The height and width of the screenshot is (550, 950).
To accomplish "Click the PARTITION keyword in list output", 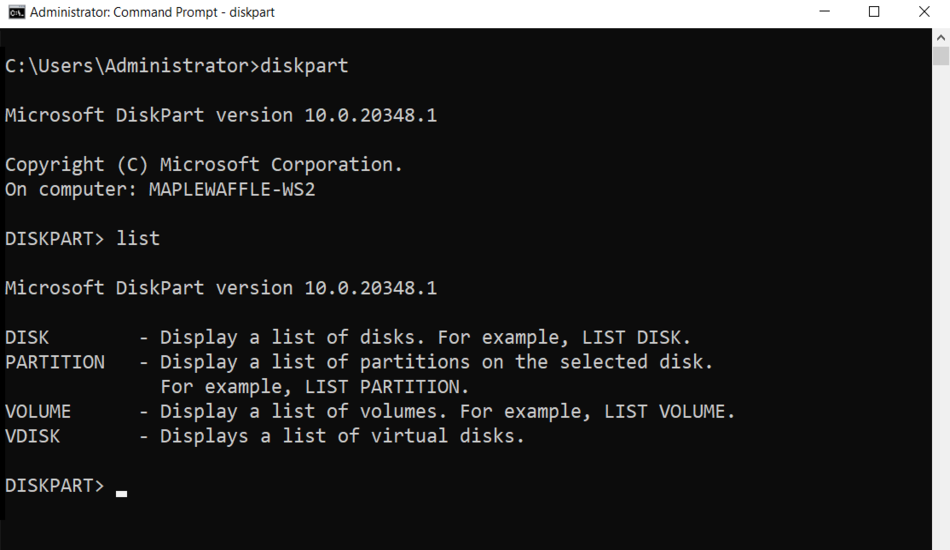I will pyautogui.click(x=55, y=362).
